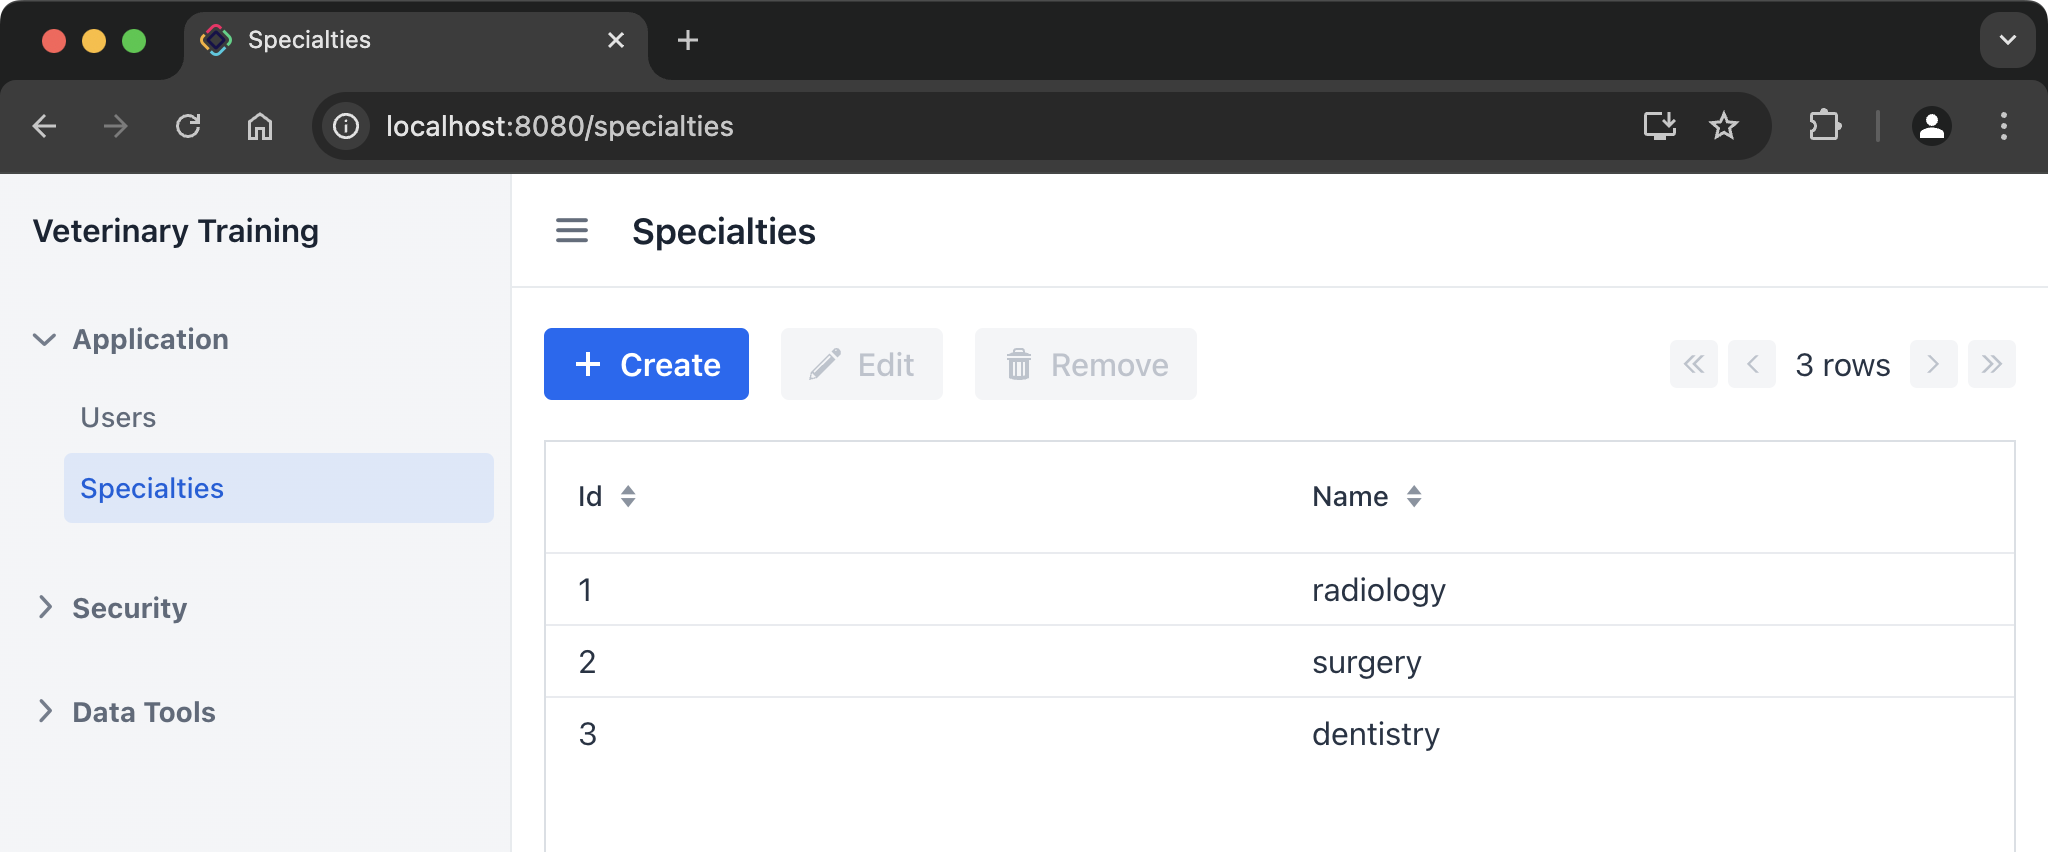Click the trash icon on the Remove button
The width and height of the screenshot is (2048, 852).
coord(1020,364)
